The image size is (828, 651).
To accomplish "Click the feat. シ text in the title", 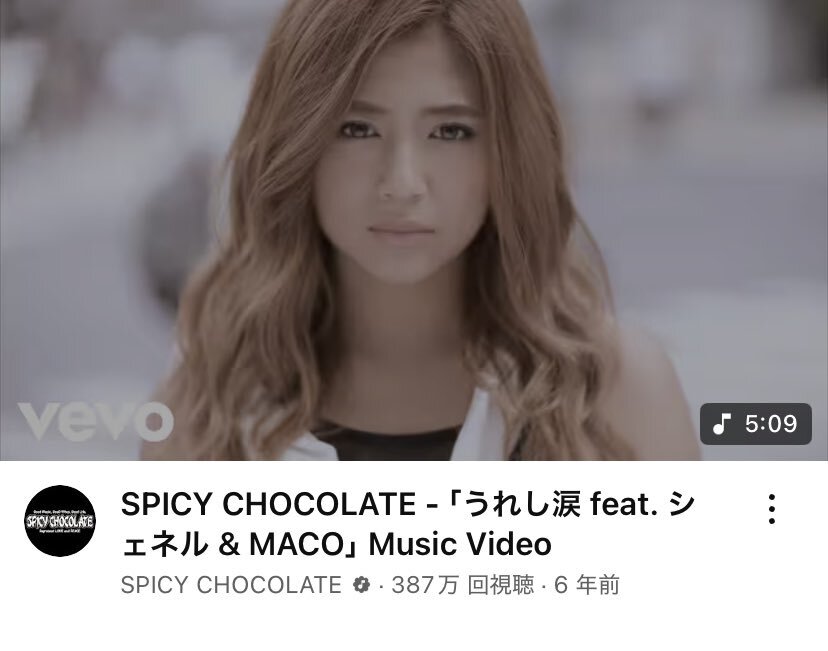I will click(x=642, y=504).
